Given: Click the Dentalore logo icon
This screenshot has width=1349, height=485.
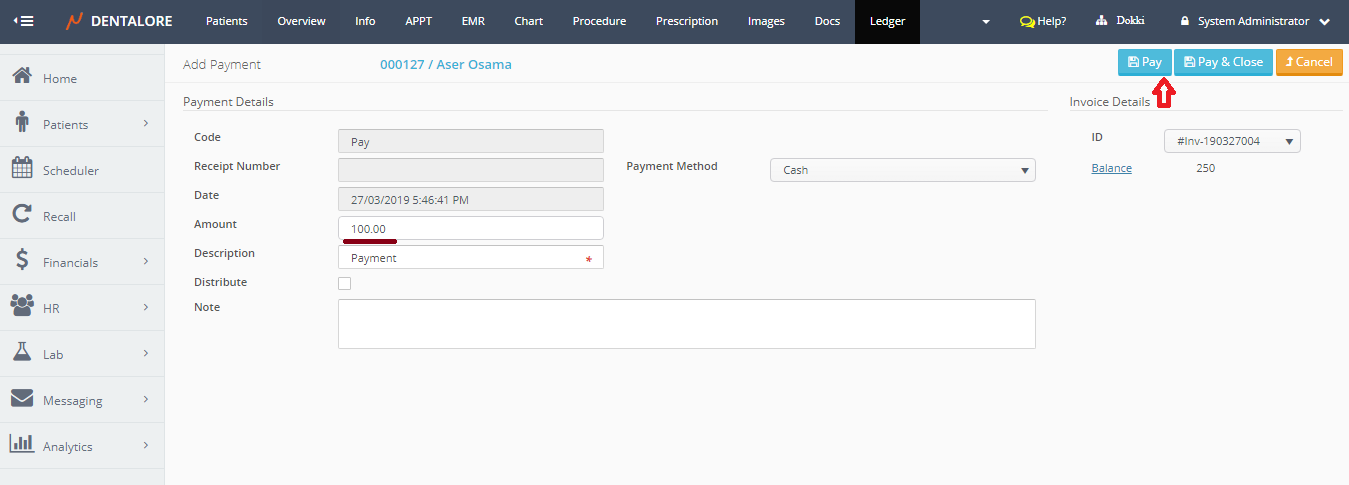Looking at the screenshot, I should click(x=75, y=21).
